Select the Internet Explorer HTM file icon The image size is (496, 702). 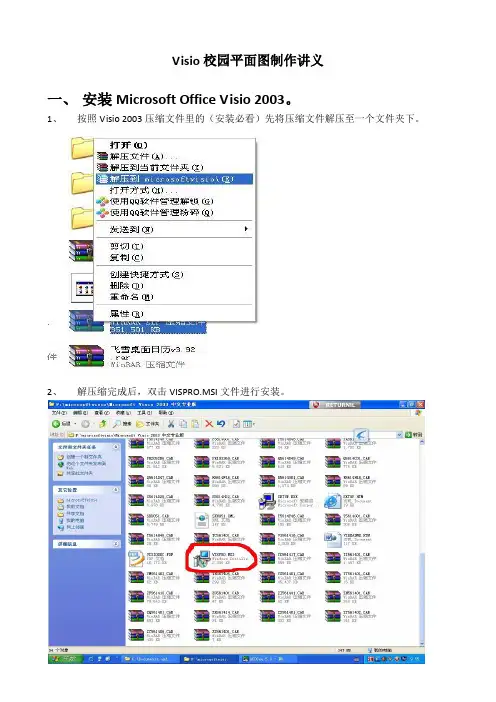pos(333,501)
